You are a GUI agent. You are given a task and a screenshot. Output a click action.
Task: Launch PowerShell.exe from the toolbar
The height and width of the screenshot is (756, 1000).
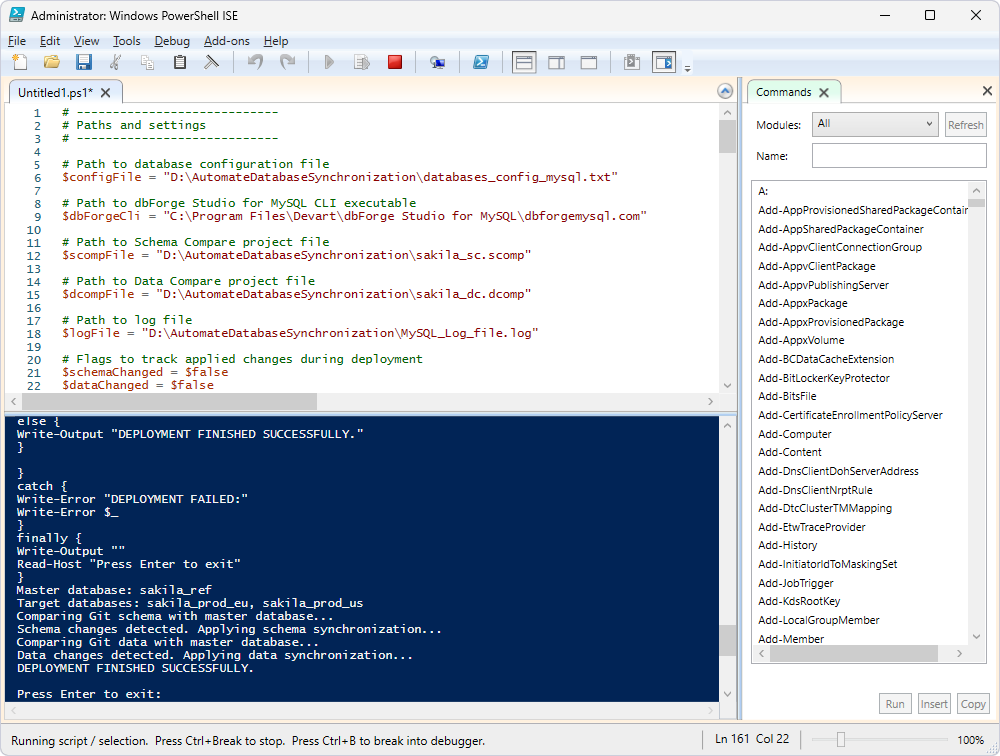click(481, 61)
